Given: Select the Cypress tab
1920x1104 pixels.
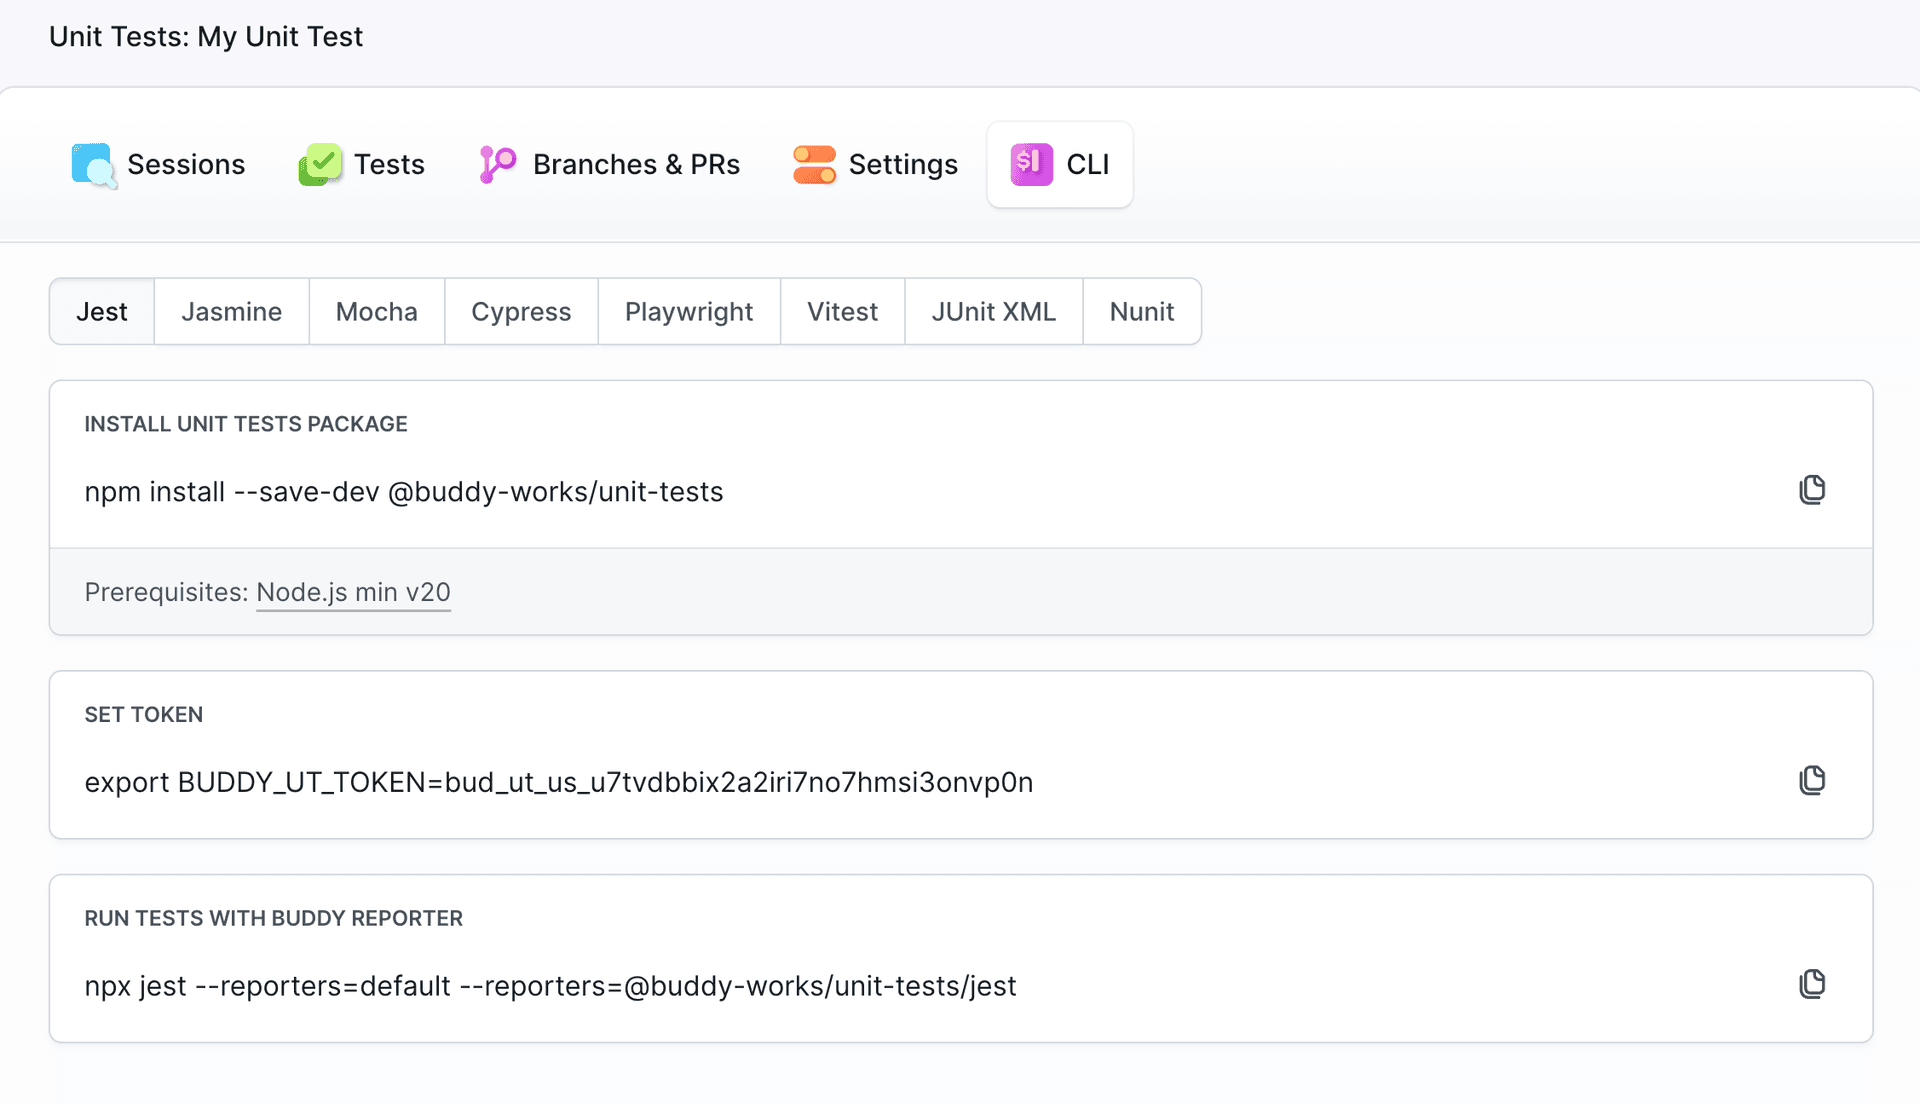Looking at the screenshot, I should [521, 311].
